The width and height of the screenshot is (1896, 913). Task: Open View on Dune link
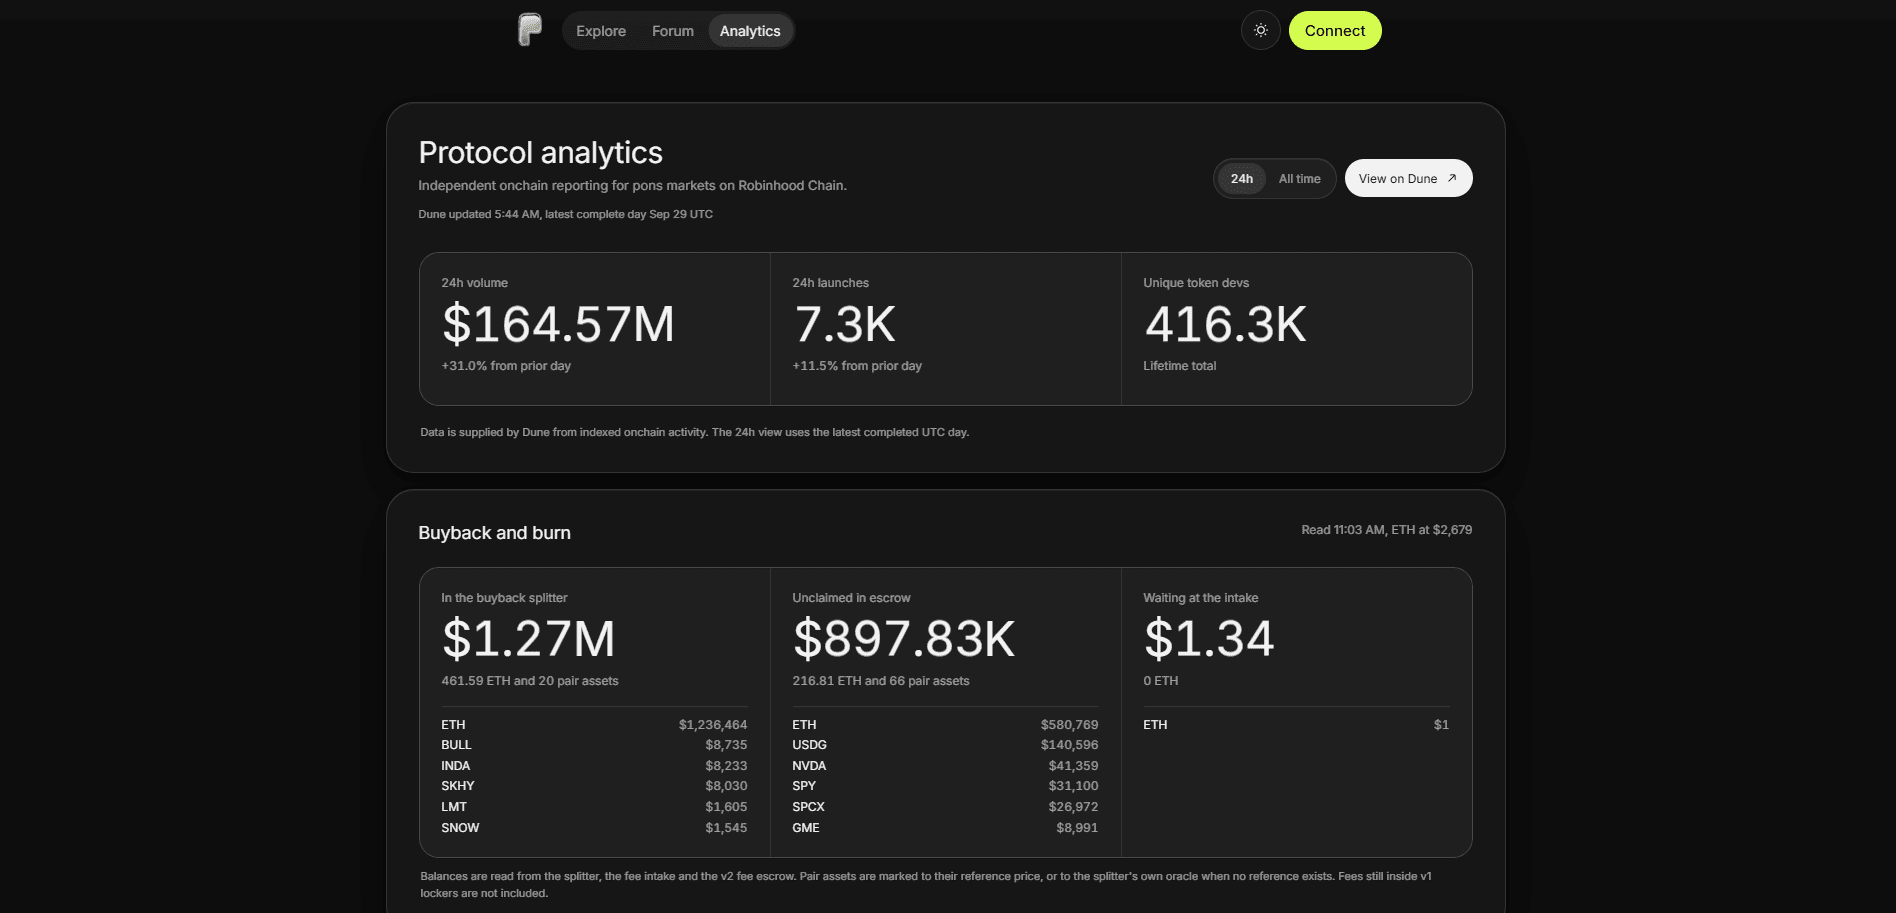(x=1408, y=178)
